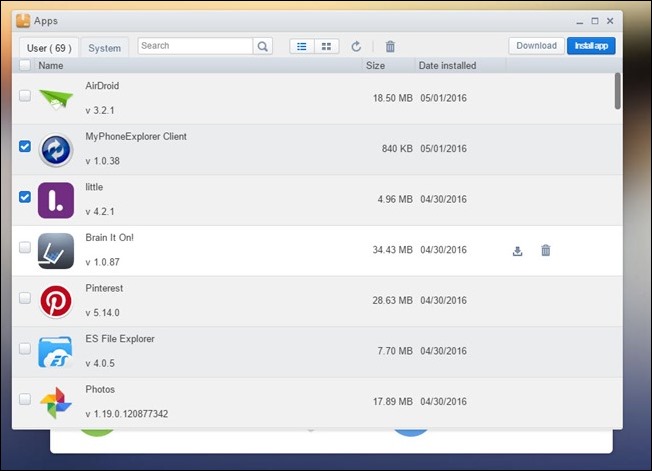Uncheck the little app checkbox
This screenshot has width=652, height=471.
[25, 197]
